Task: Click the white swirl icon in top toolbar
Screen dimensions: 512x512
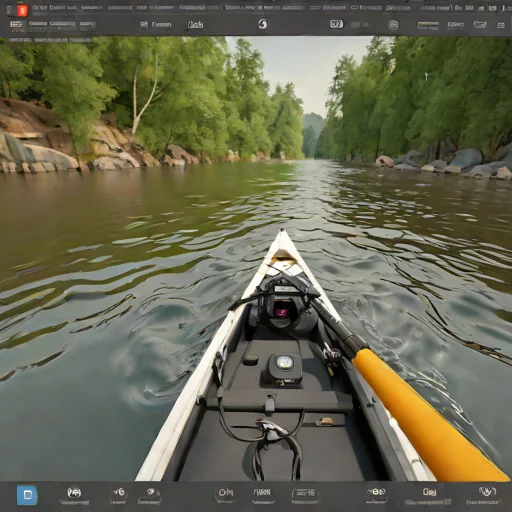Action: pos(263,24)
